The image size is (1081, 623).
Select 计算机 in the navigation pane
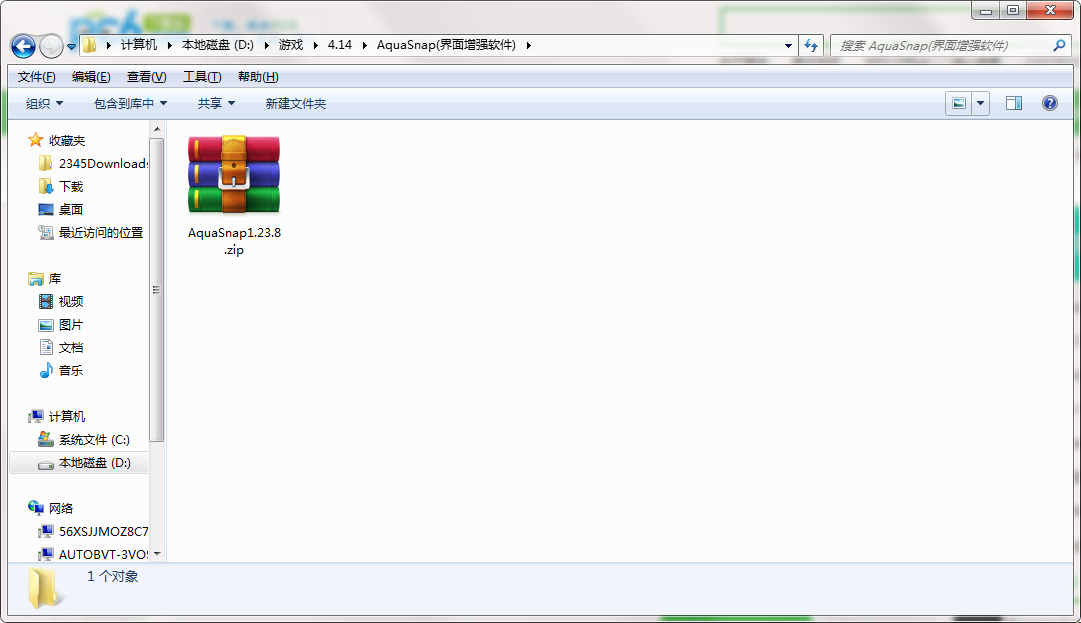67,416
